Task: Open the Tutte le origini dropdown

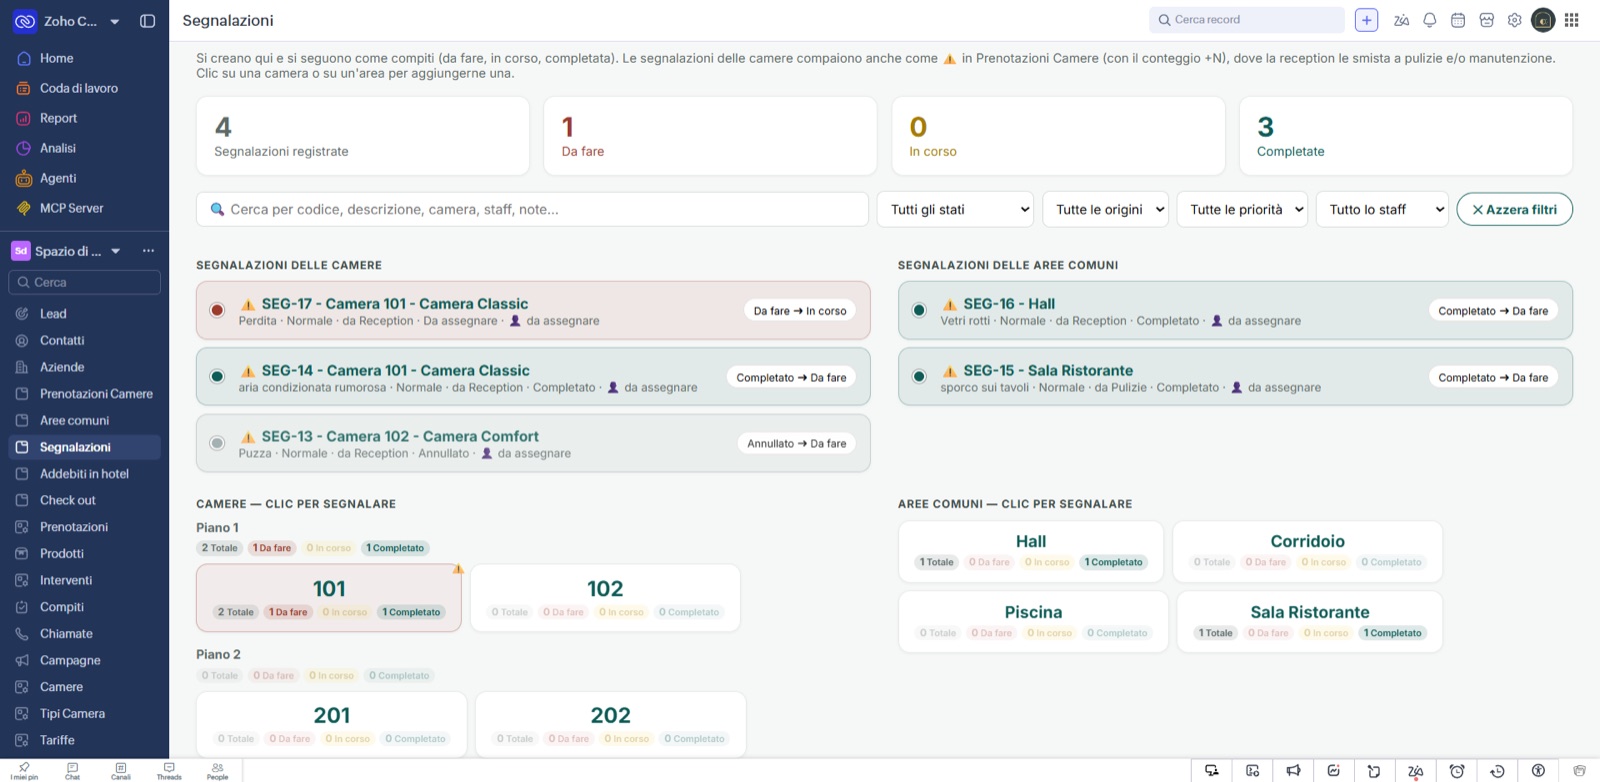Action: (x=1105, y=209)
